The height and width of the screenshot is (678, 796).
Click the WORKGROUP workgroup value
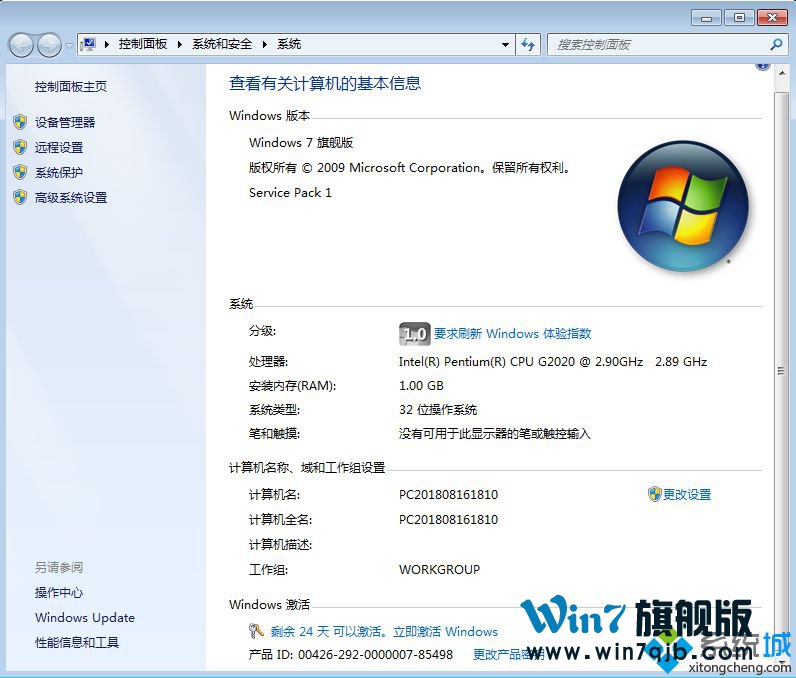440,569
